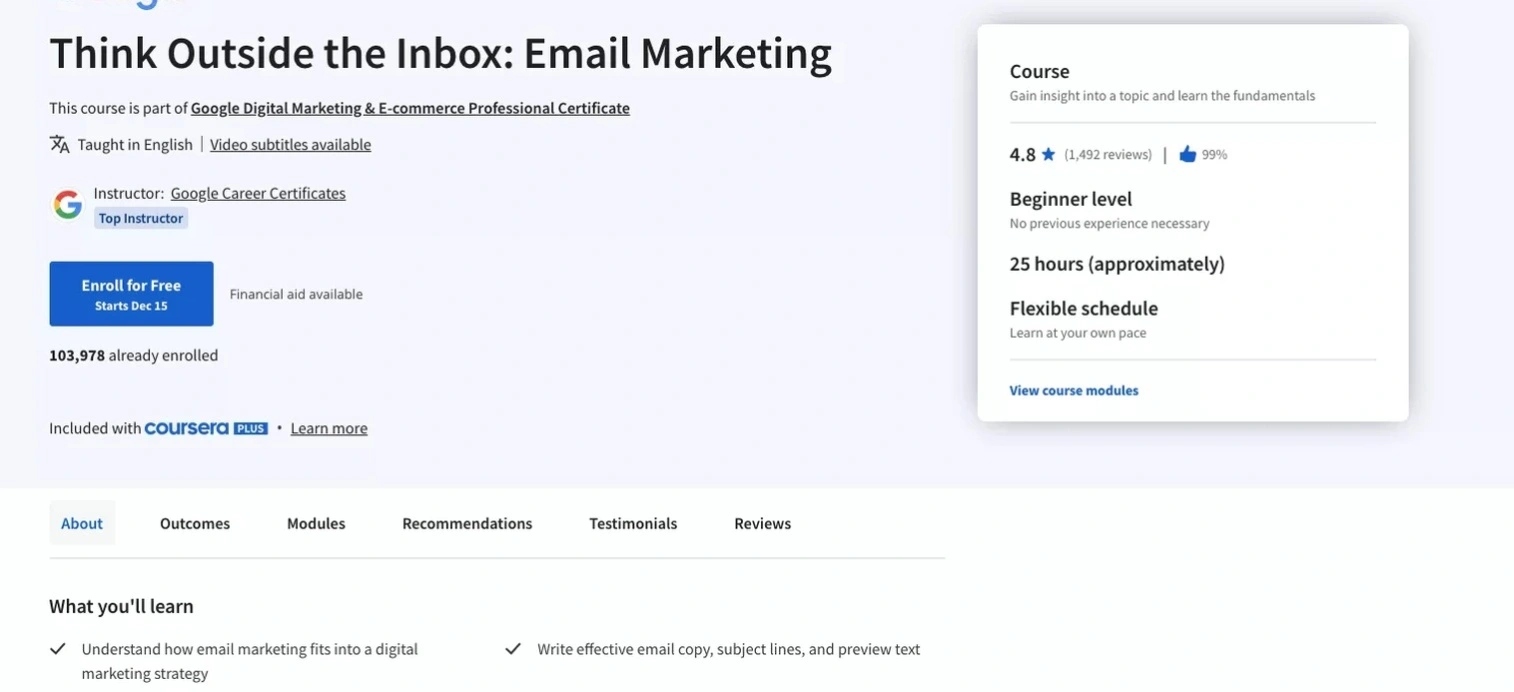Open Google Career Certificates instructor link
This screenshot has height=692, width=1514.
coord(258,193)
